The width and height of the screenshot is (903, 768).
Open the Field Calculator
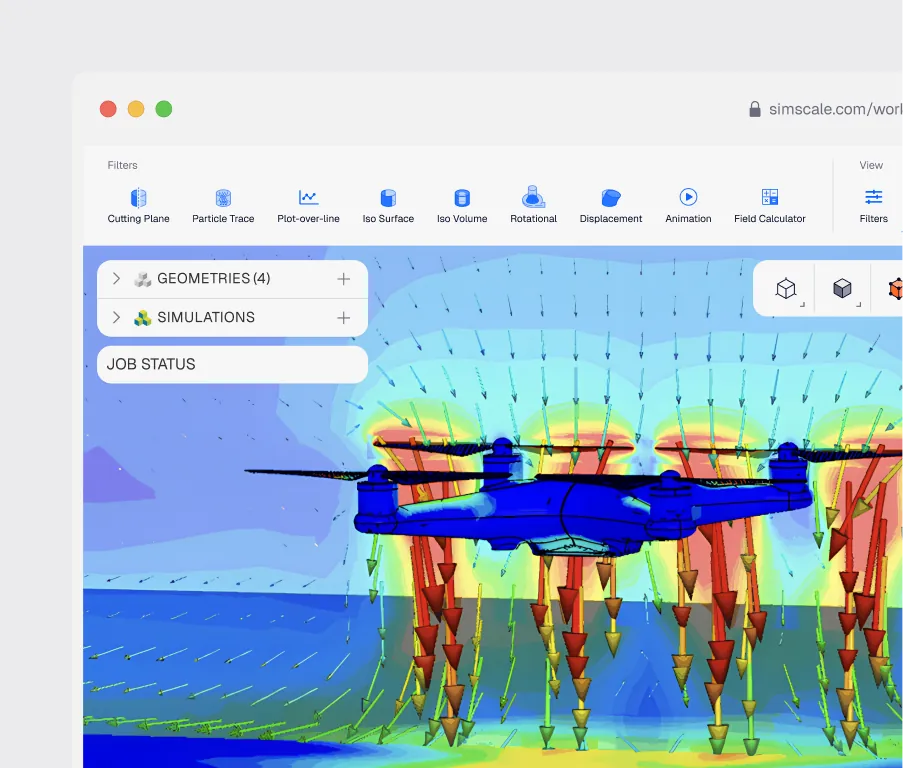click(769, 206)
